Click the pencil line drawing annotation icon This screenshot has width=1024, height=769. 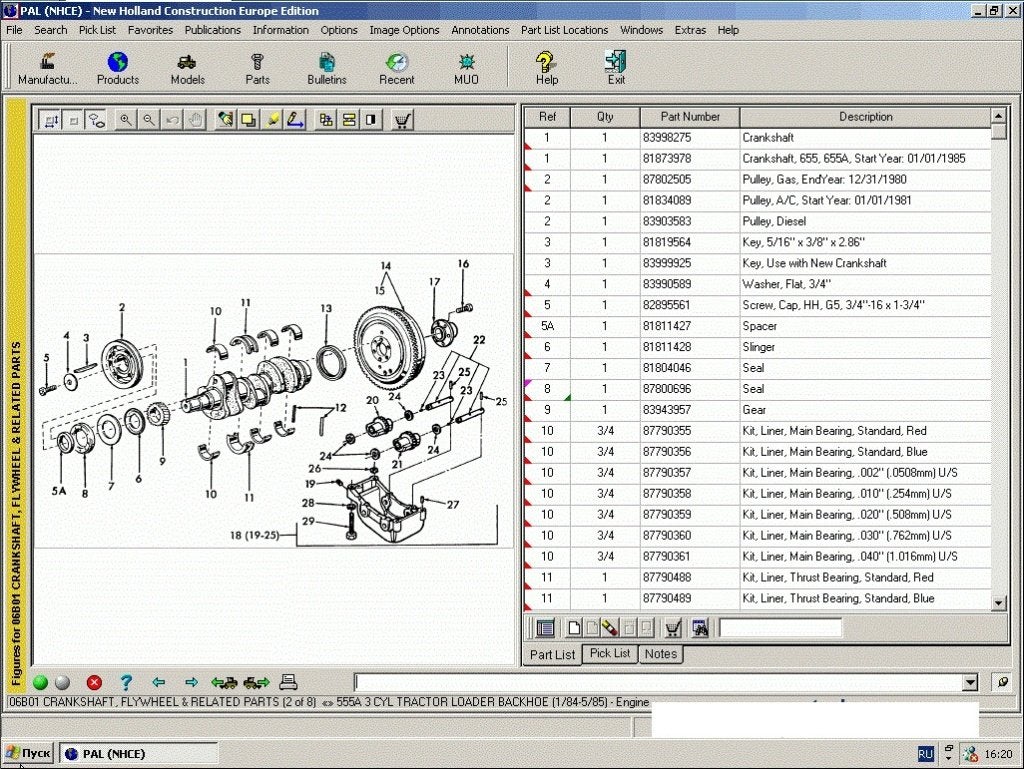click(295, 120)
